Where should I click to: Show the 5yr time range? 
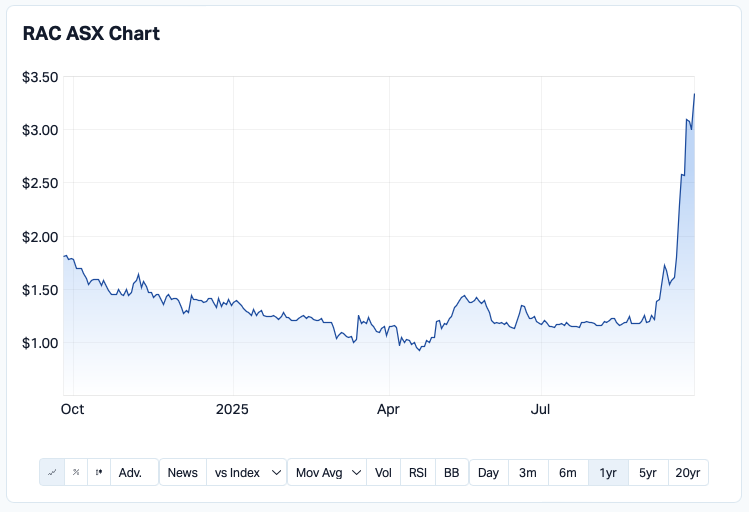point(648,473)
